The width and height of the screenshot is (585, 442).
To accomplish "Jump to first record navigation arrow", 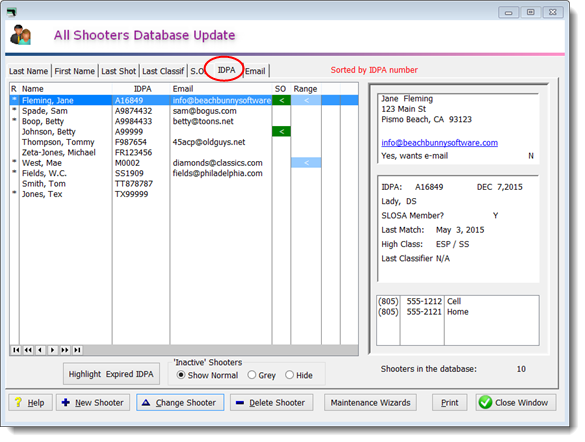I will pyautogui.click(x=16, y=350).
